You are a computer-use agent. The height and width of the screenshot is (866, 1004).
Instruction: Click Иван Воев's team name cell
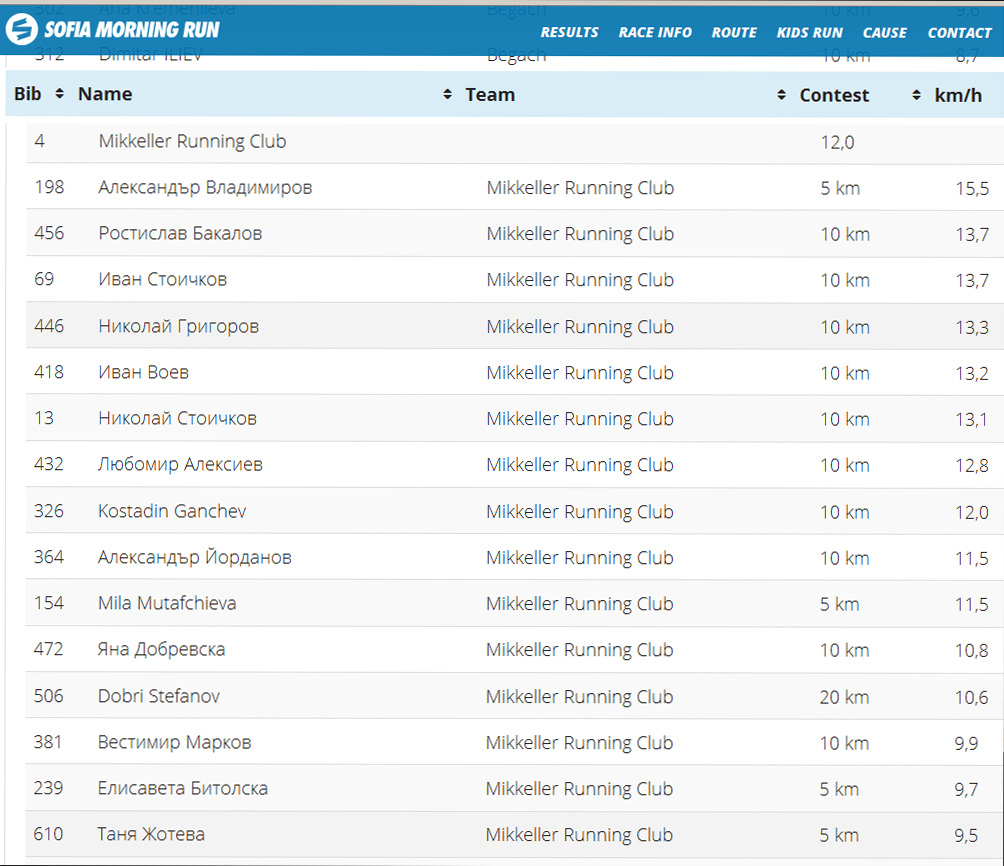point(580,372)
